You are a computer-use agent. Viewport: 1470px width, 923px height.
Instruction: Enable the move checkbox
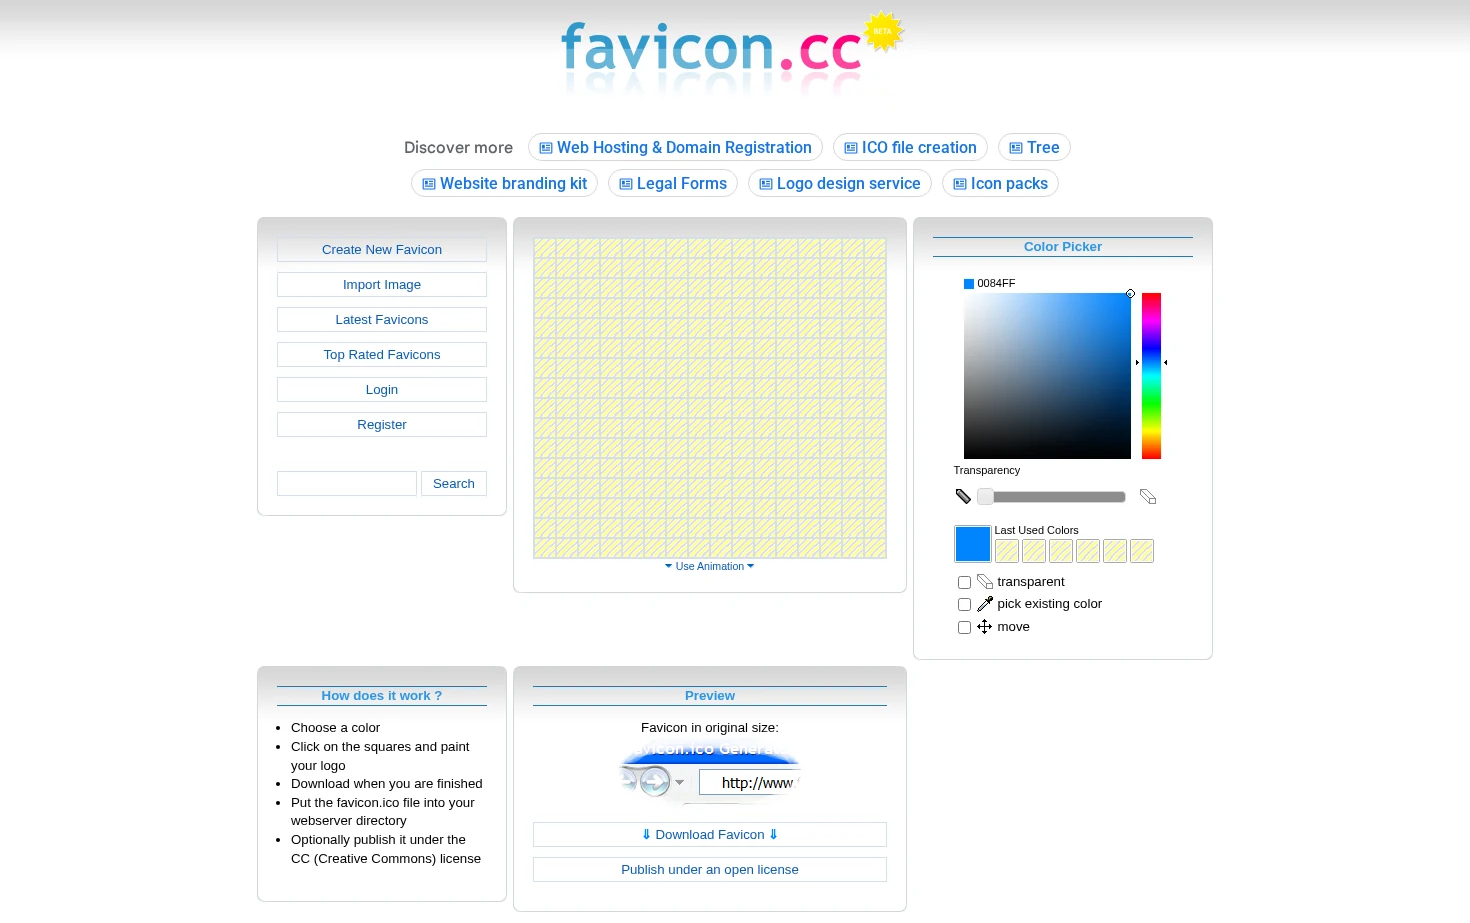(x=964, y=627)
